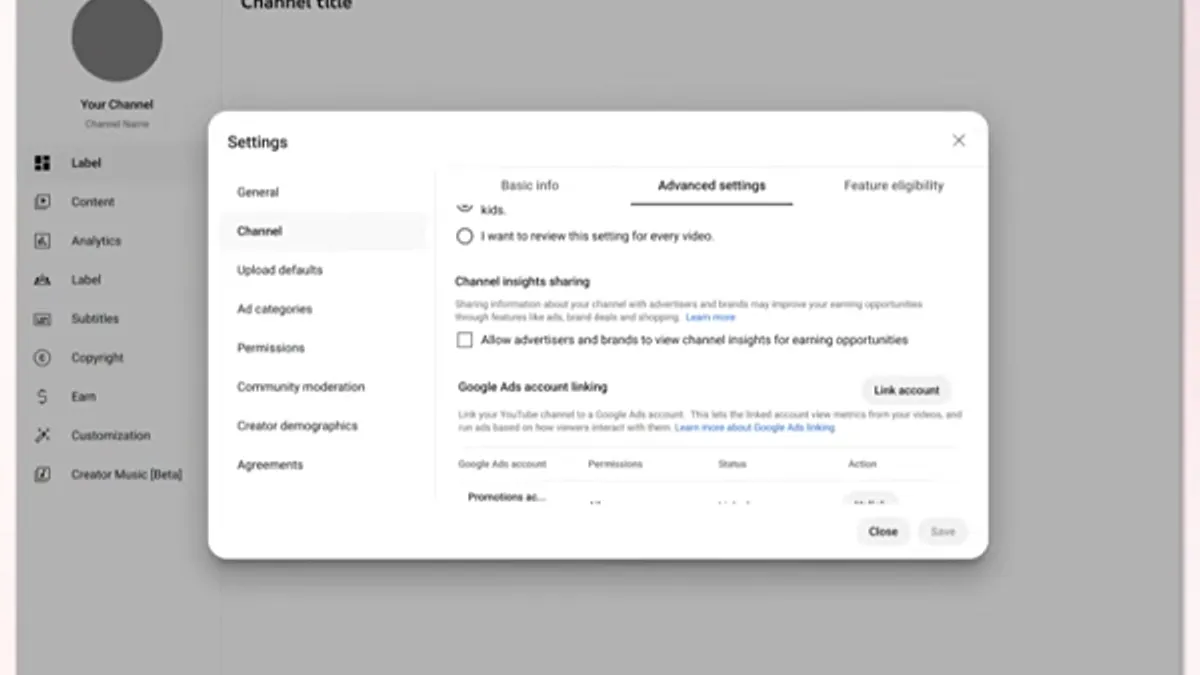Click the dashboard grid icon beside Label
This screenshot has width=1200, height=675.
tap(42, 163)
